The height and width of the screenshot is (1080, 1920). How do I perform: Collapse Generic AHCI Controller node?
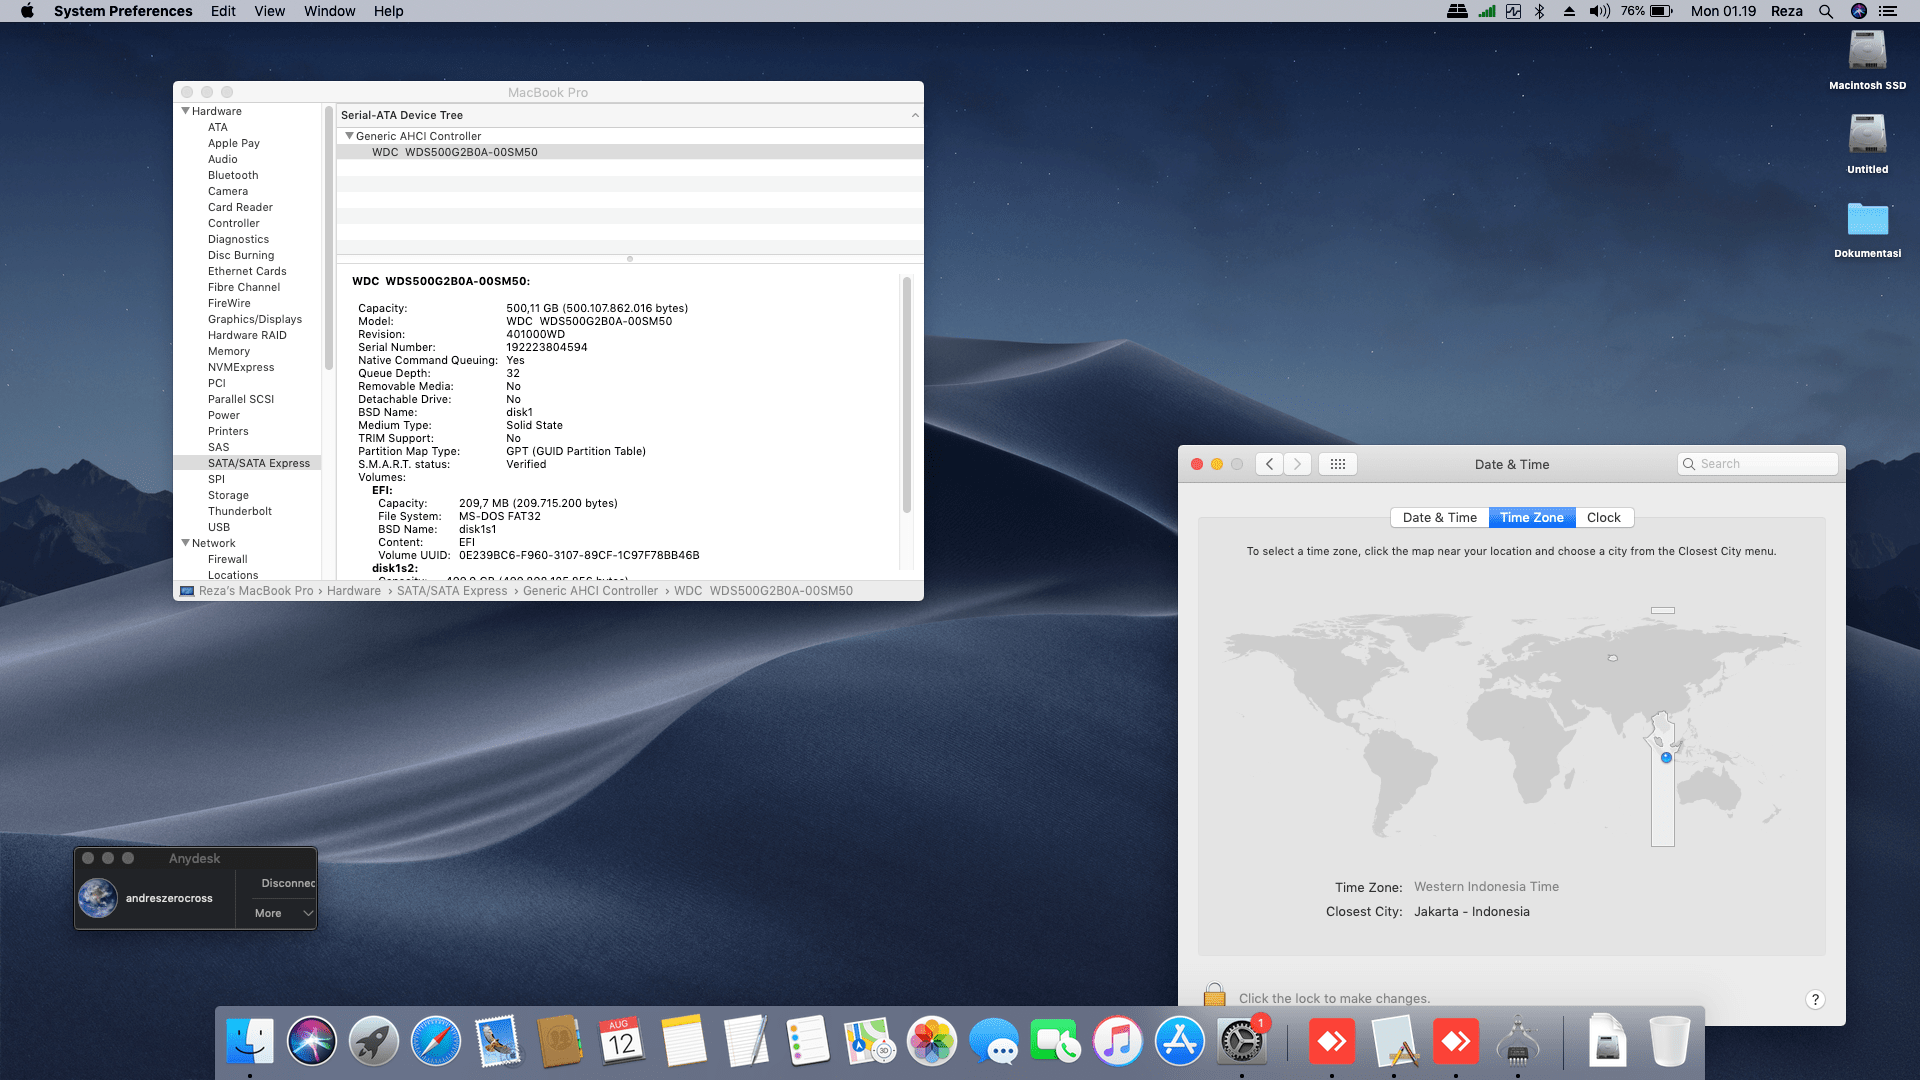[x=349, y=136]
